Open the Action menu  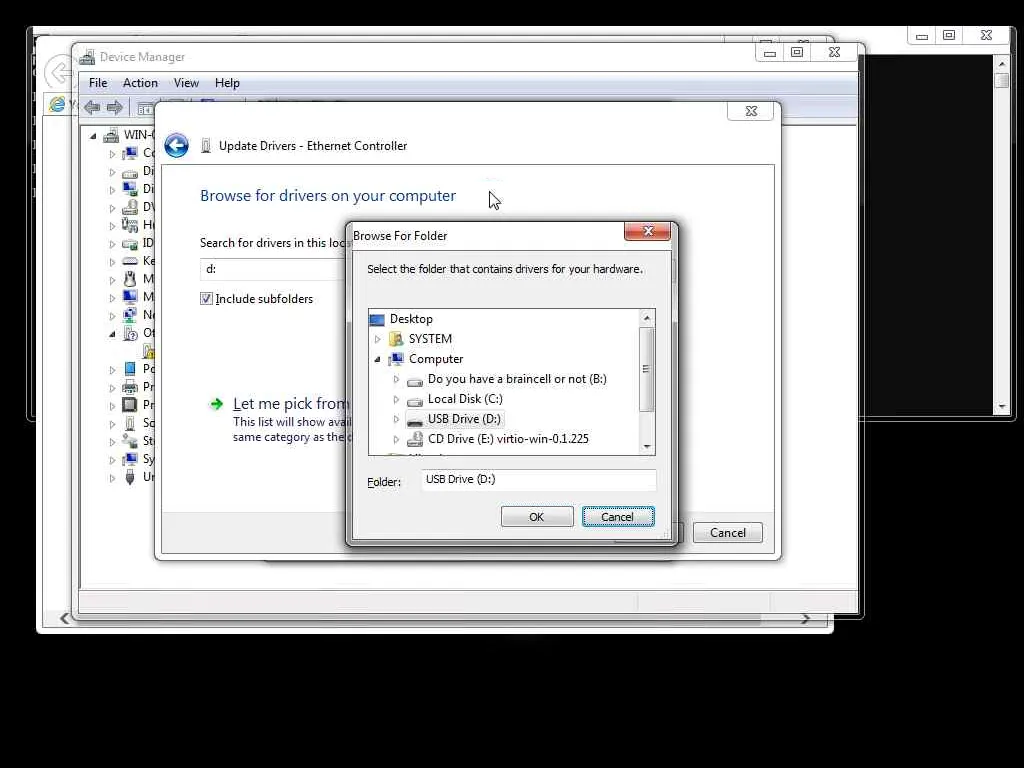[x=140, y=83]
